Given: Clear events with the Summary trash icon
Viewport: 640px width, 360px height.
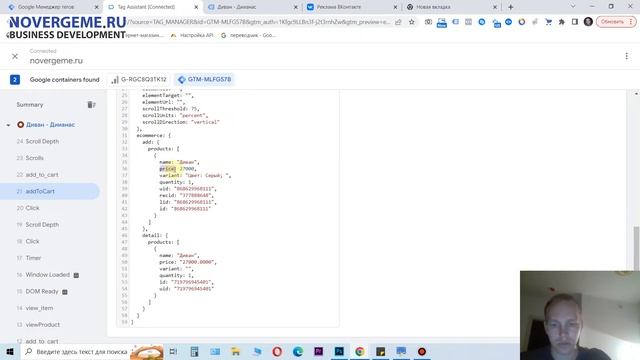Looking at the screenshot, I should 91,105.
